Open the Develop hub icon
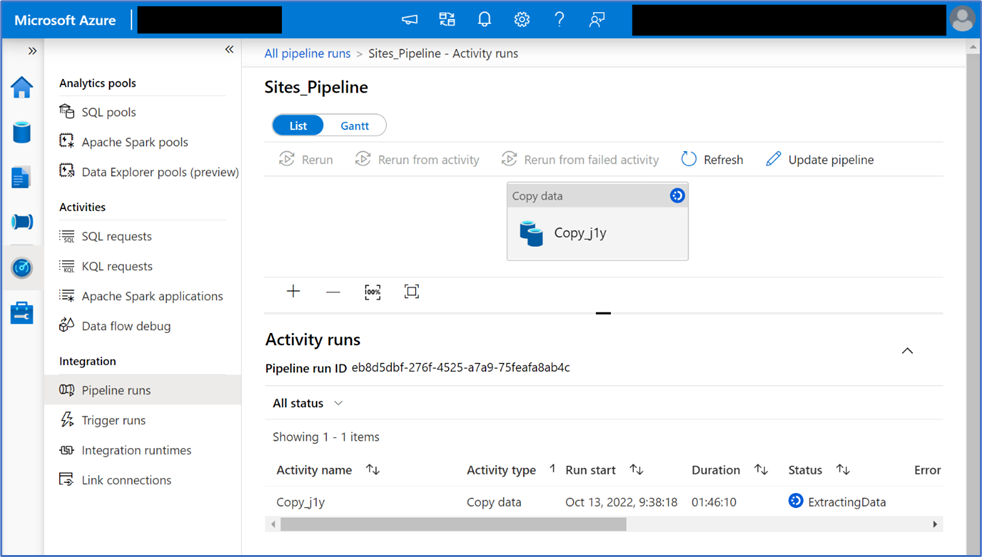This screenshot has height=557, width=982. pos(21,177)
